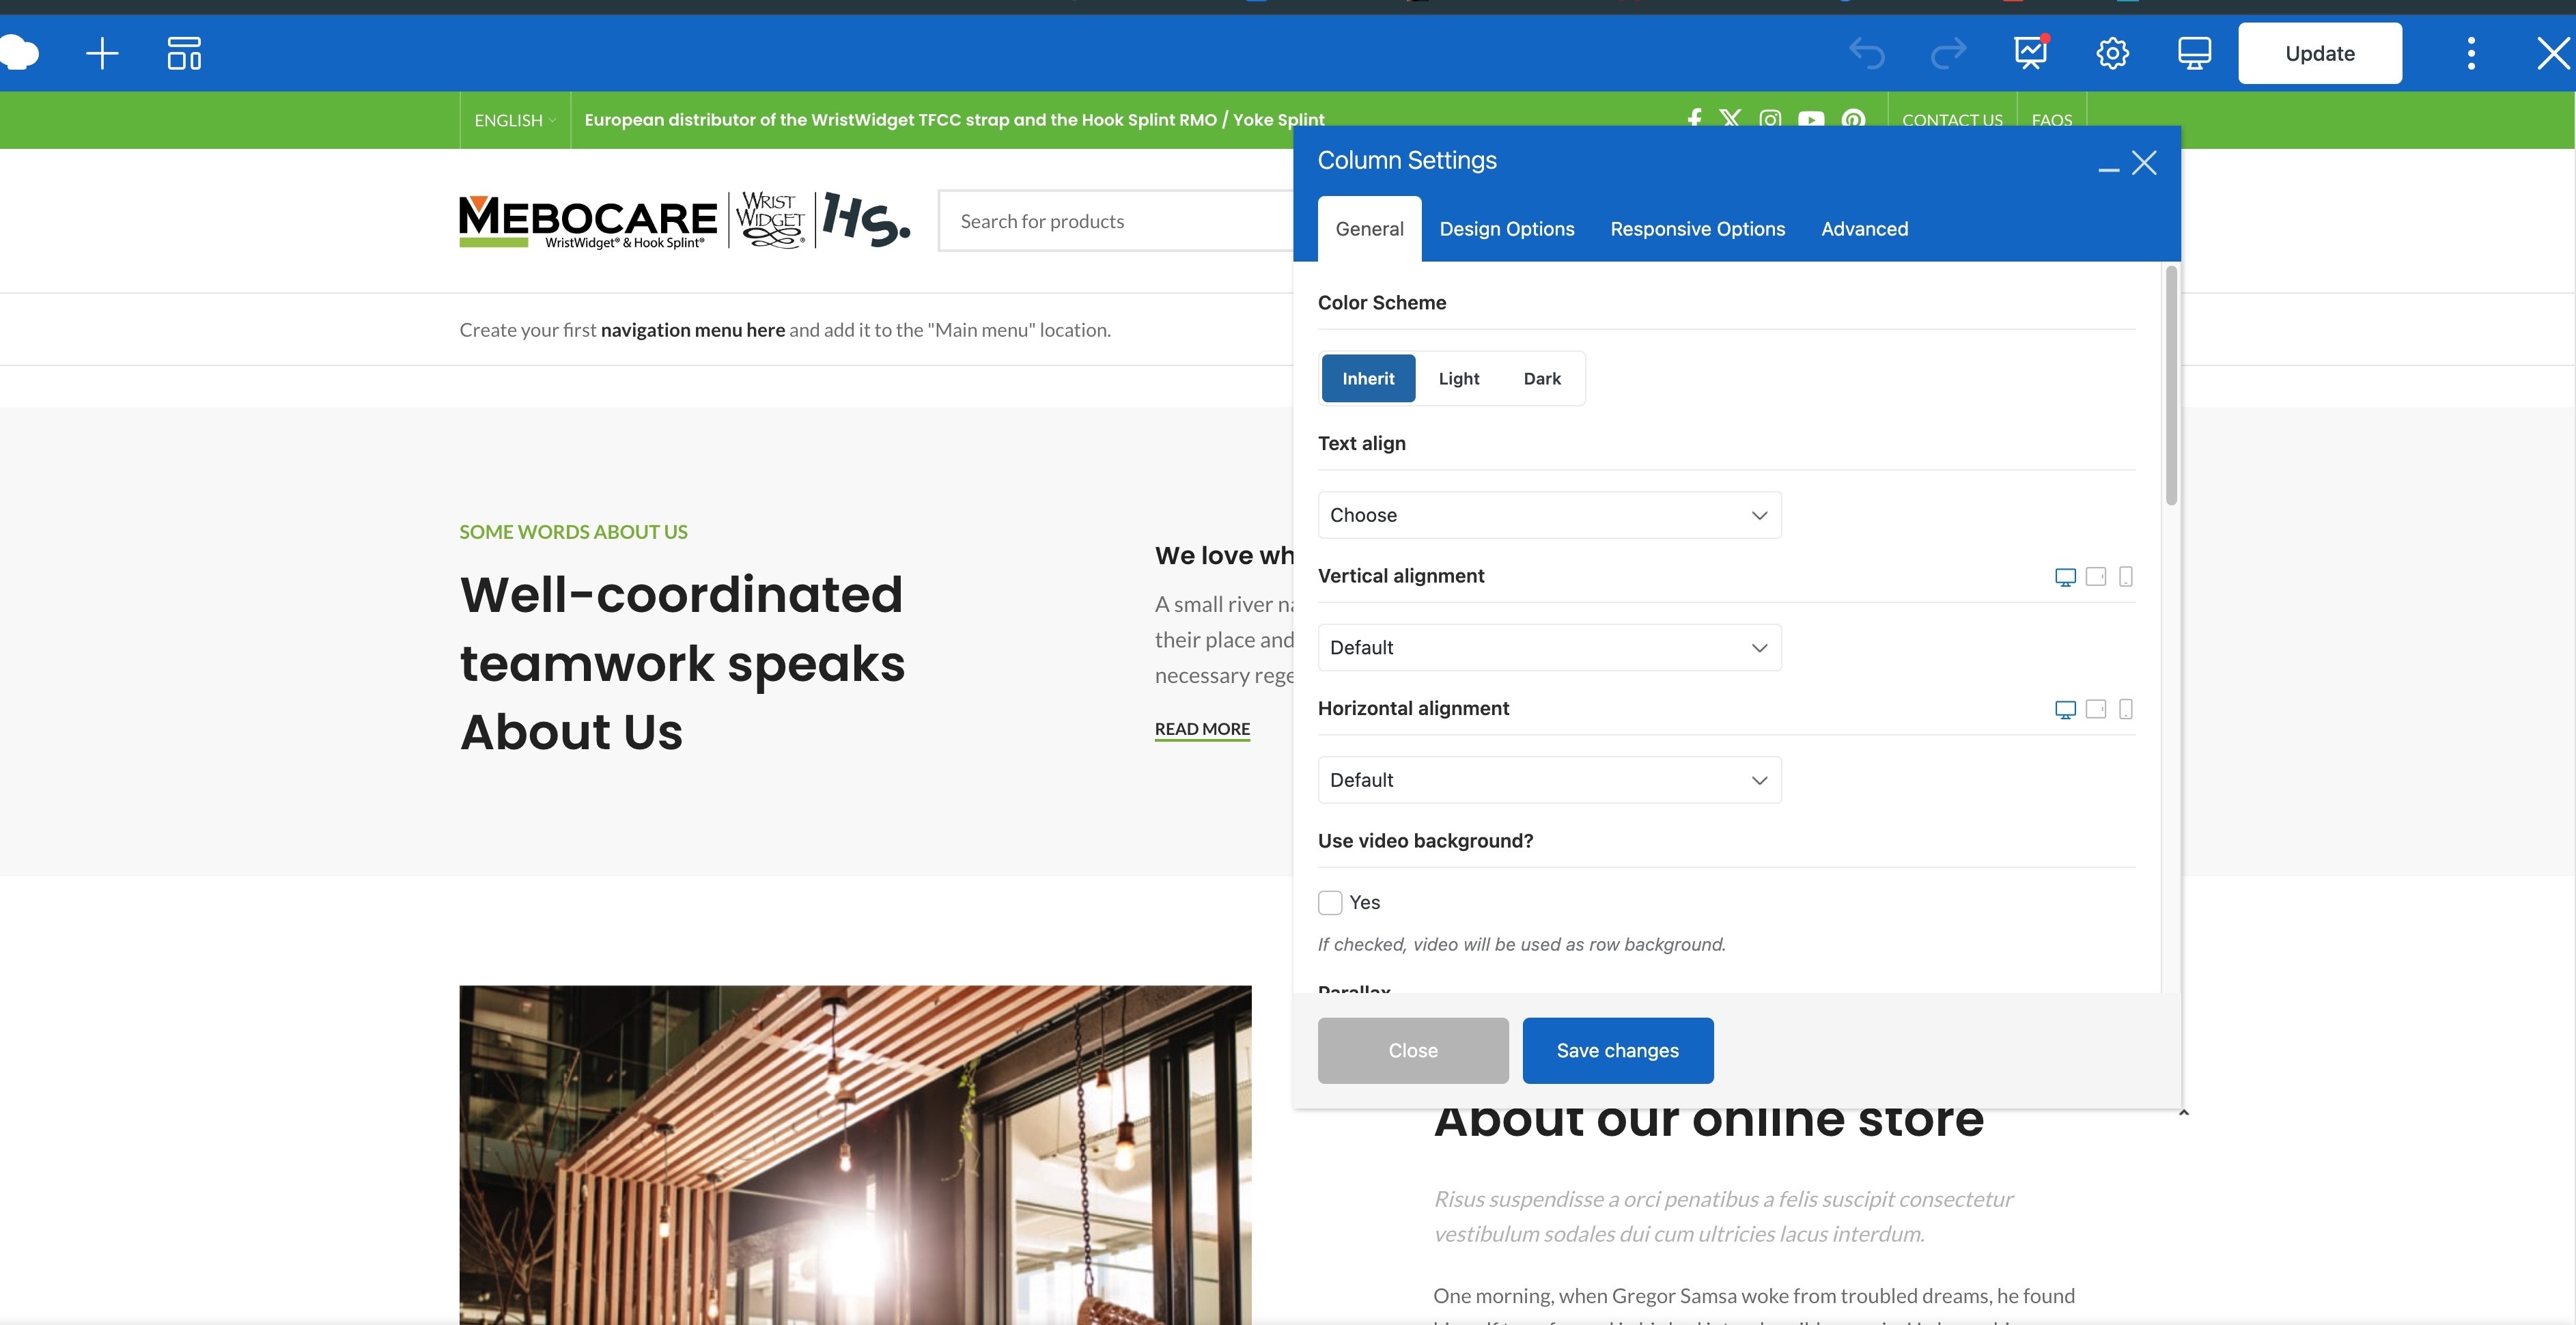
Task: Open the responsive preview monitor icon
Action: [2194, 53]
